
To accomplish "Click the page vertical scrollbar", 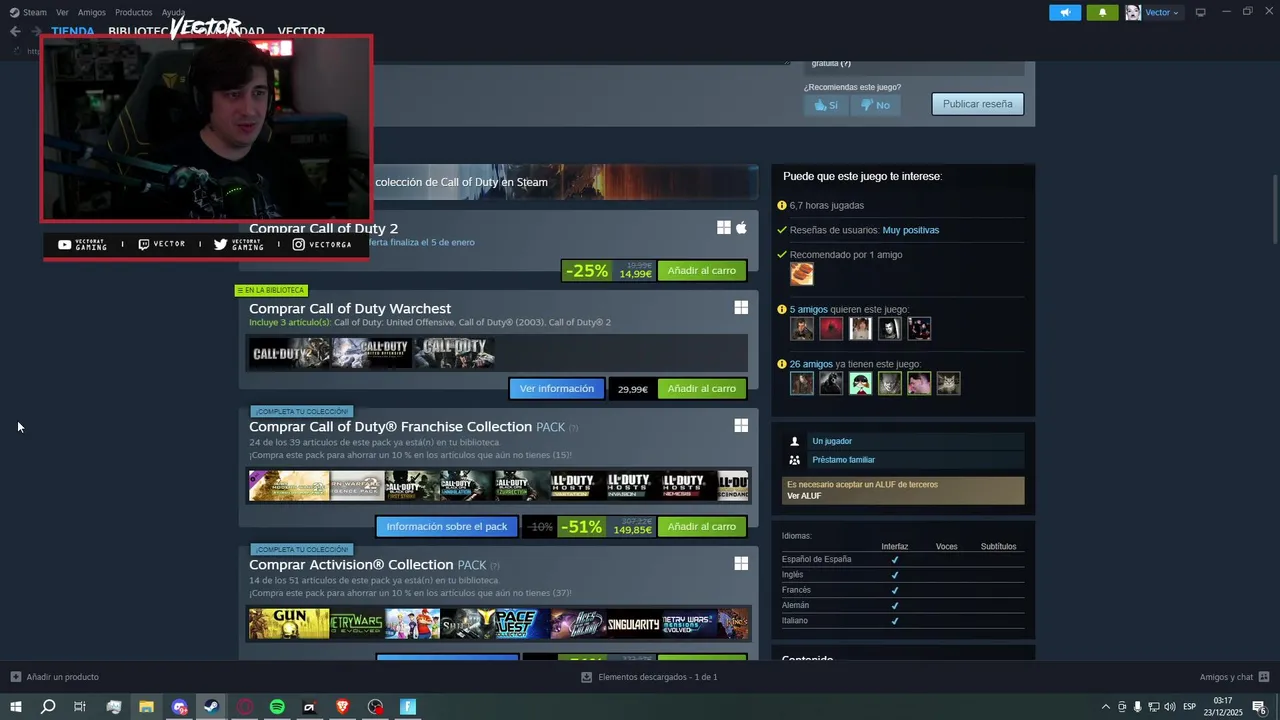I will [1275, 208].
